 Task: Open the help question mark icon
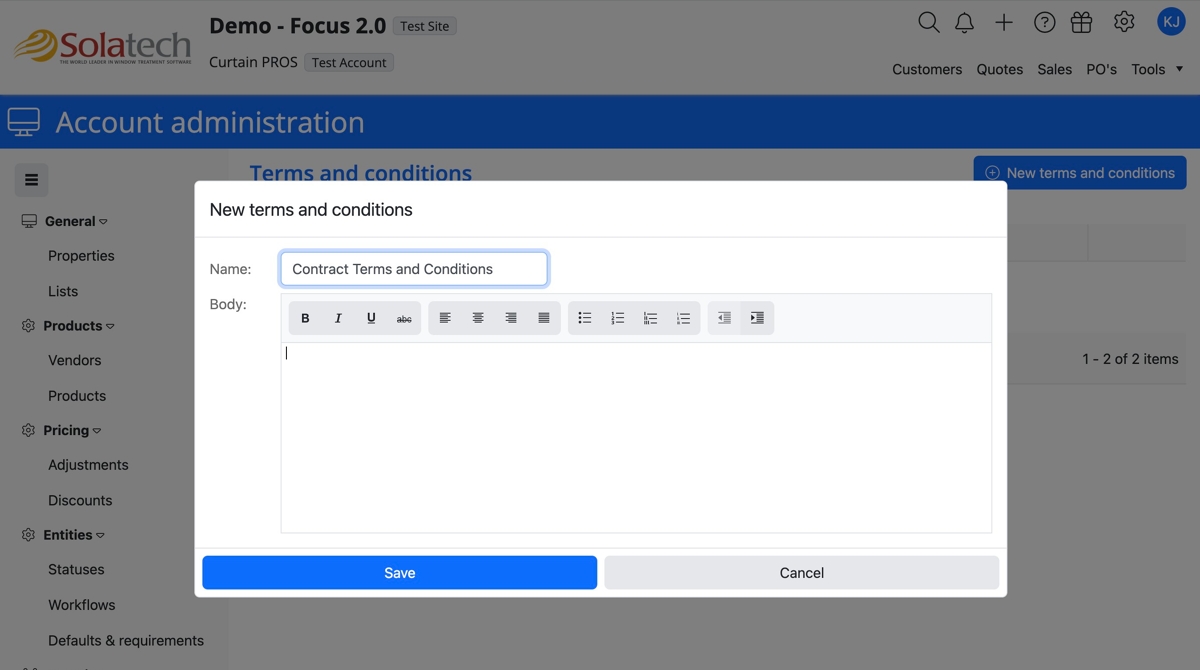(x=1044, y=22)
